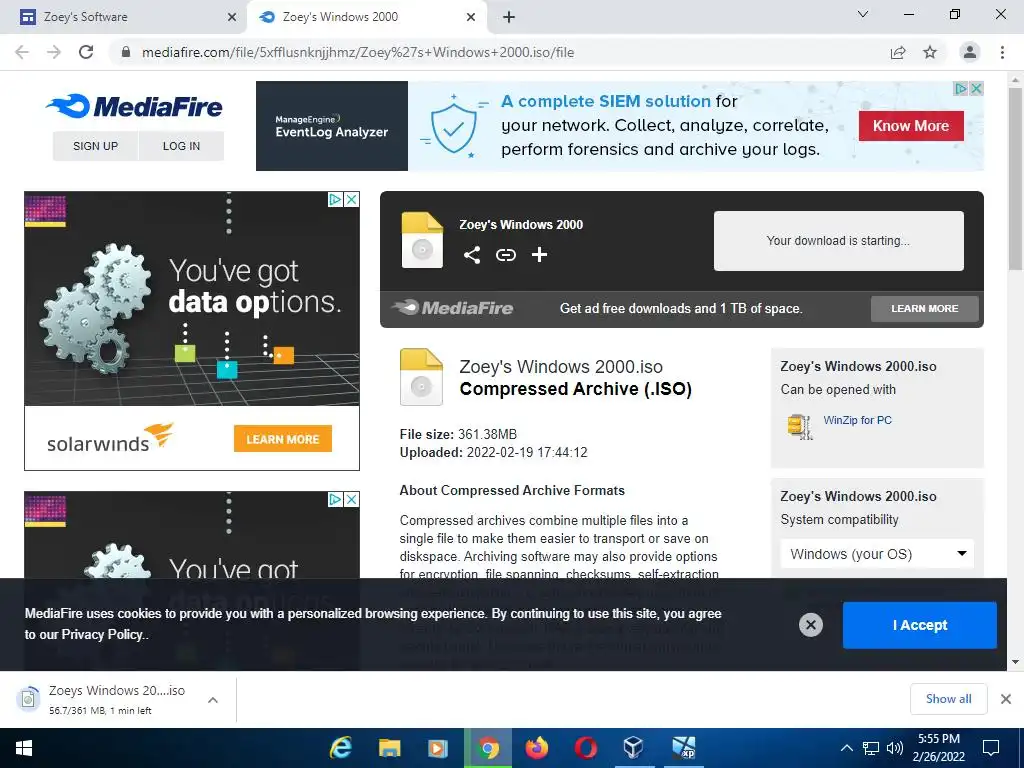Click the plus icon to save file

coord(539,255)
